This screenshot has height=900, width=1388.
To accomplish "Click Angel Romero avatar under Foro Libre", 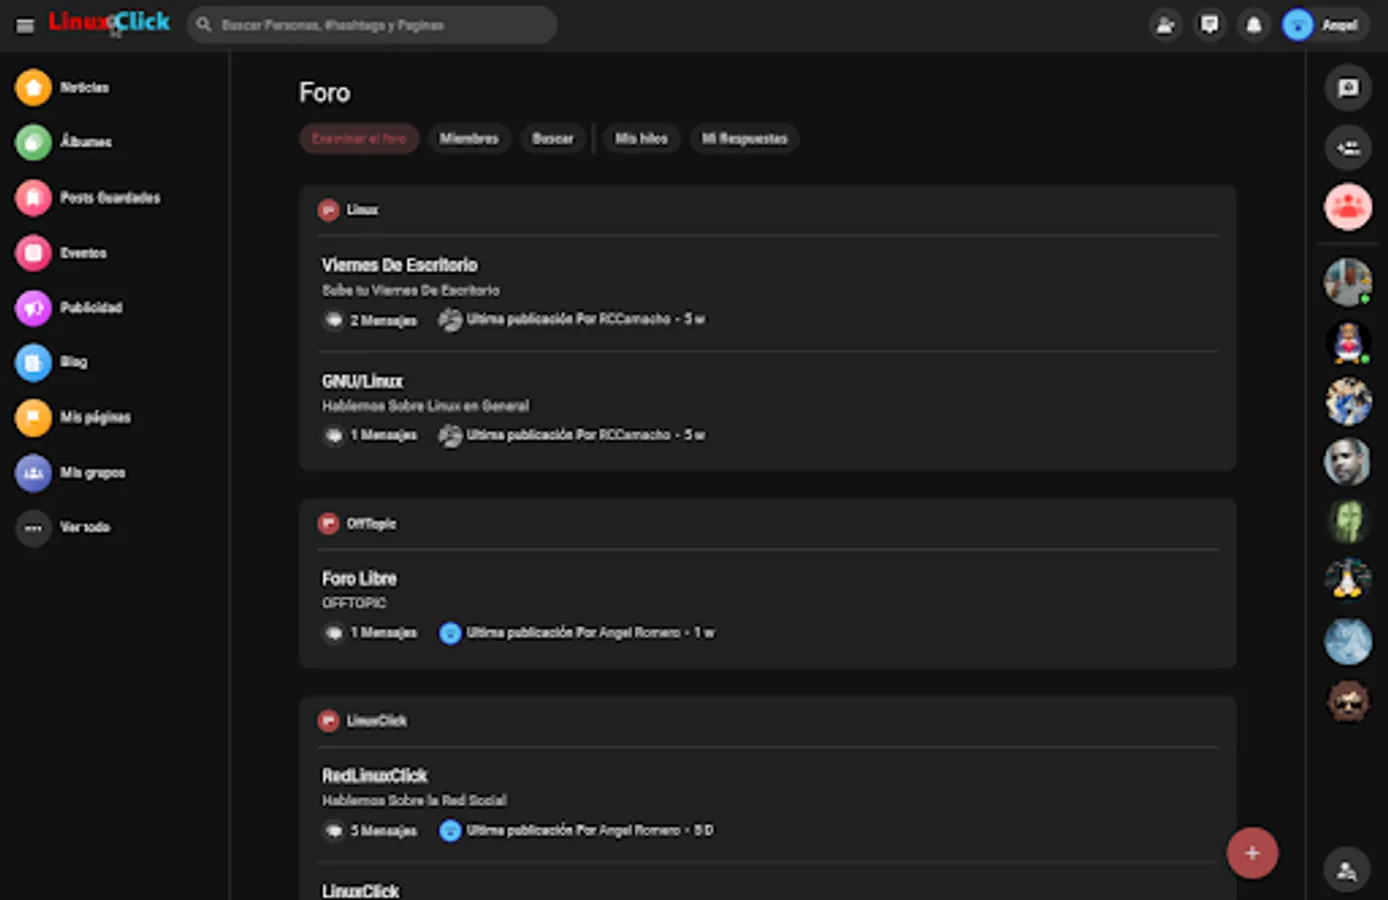I will point(451,633).
